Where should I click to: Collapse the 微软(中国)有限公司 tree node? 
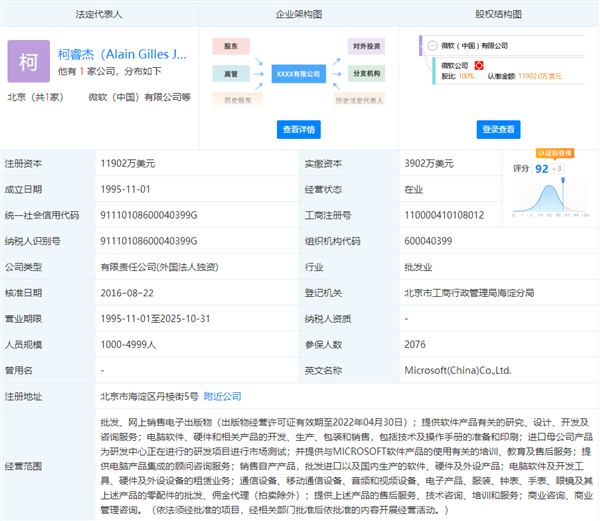[432, 46]
